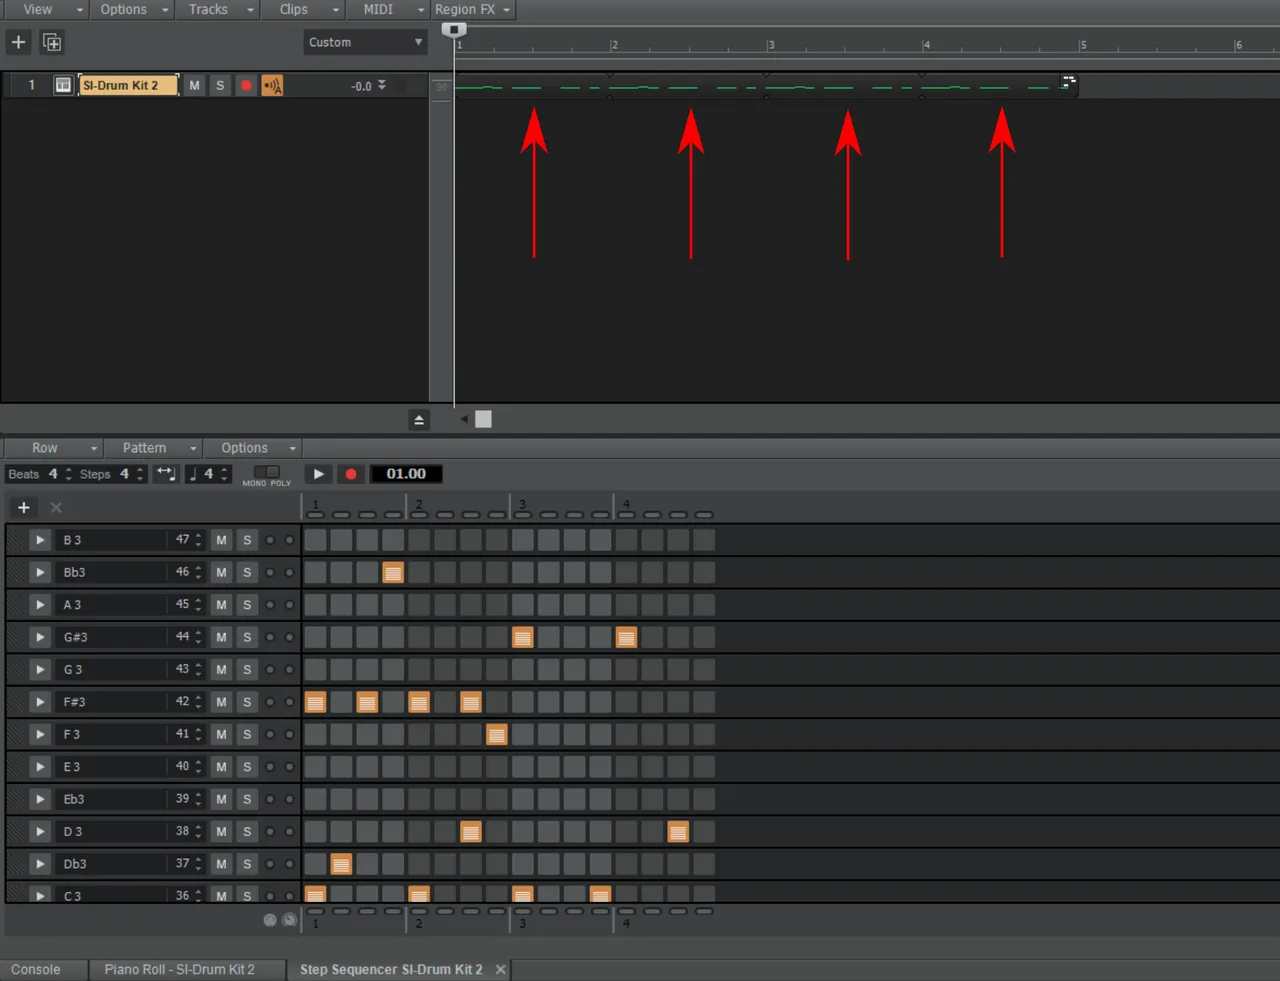Click the step record button
This screenshot has width=1280, height=981.
pyautogui.click(x=350, y=474)
